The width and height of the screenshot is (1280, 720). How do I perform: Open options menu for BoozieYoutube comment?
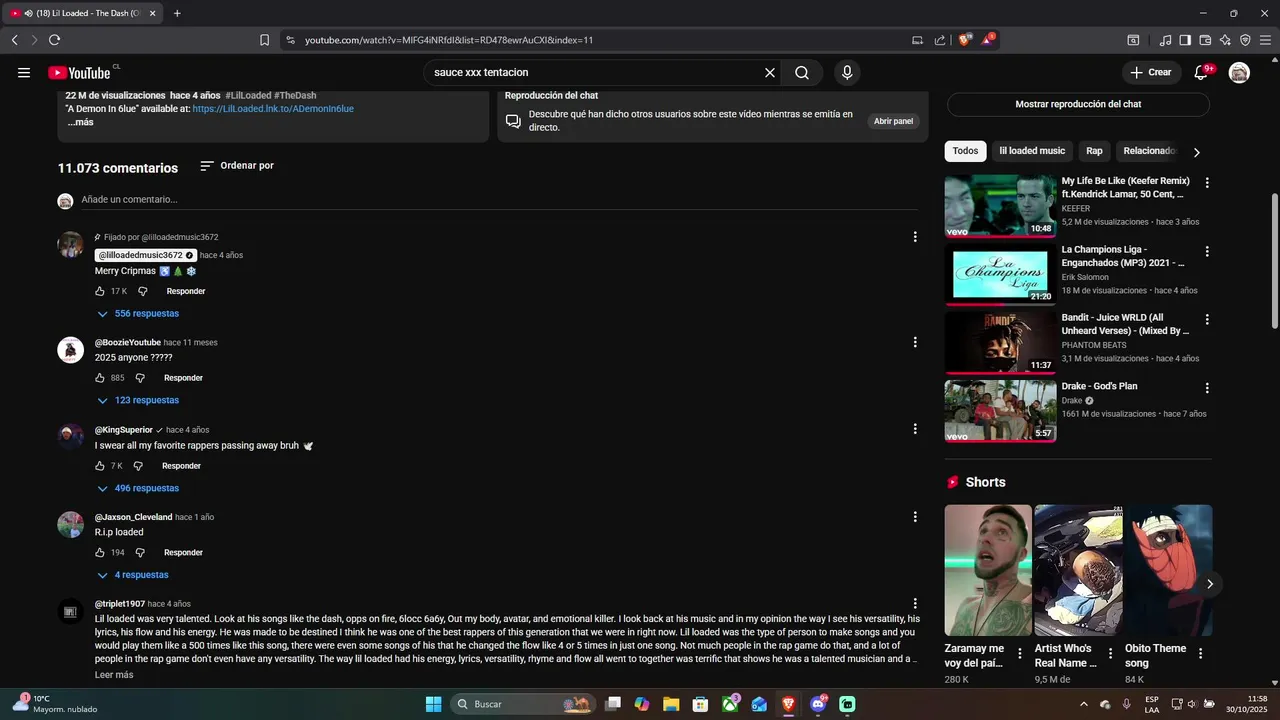click(914, 342)
